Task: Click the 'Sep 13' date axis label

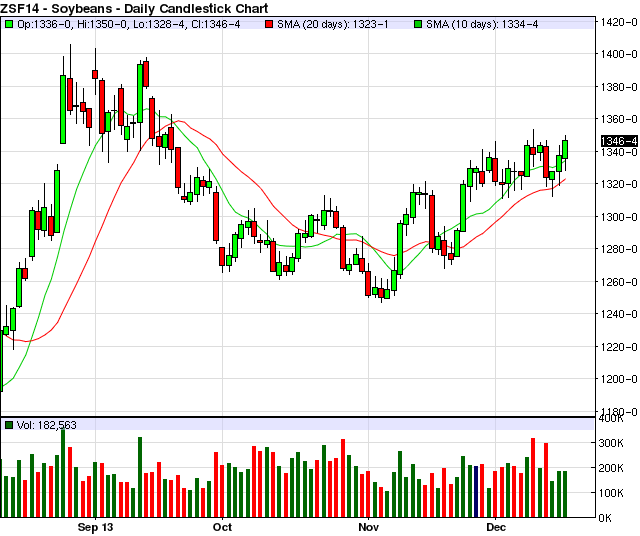Action: click(95, 527)
